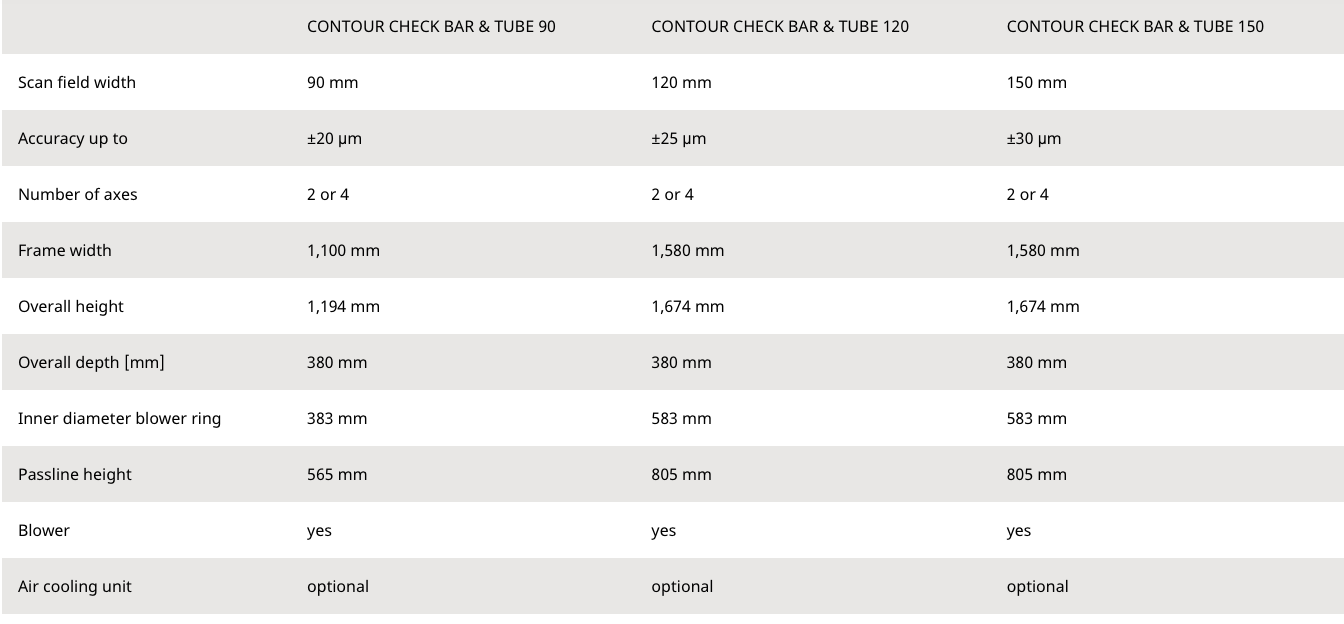Select the Overall height row label
Screen dimensions: 1344x624
tap(71, 307)
